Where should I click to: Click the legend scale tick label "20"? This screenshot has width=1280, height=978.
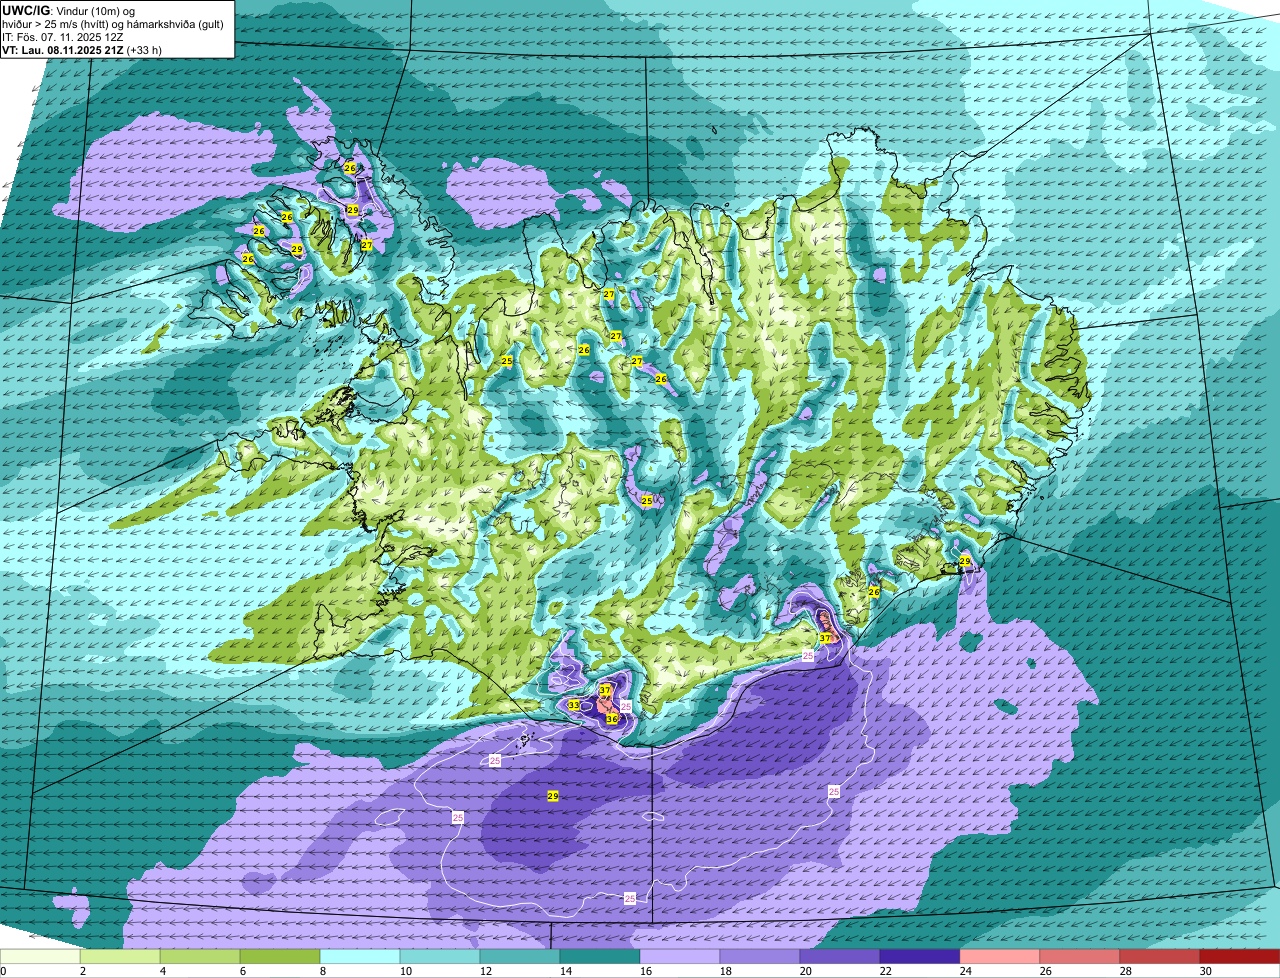(x=805, y=971)
